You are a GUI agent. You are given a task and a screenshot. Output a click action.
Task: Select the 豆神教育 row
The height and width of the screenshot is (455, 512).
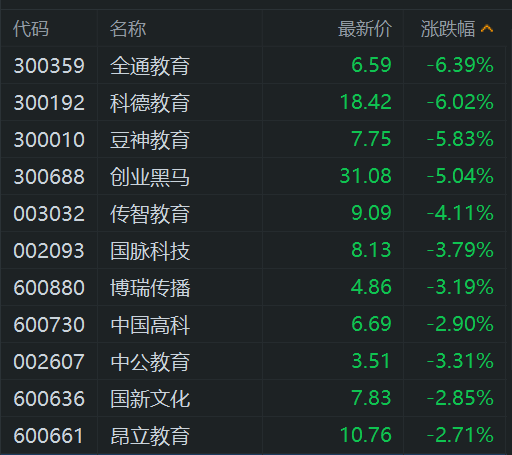click(x=253, y=139)
